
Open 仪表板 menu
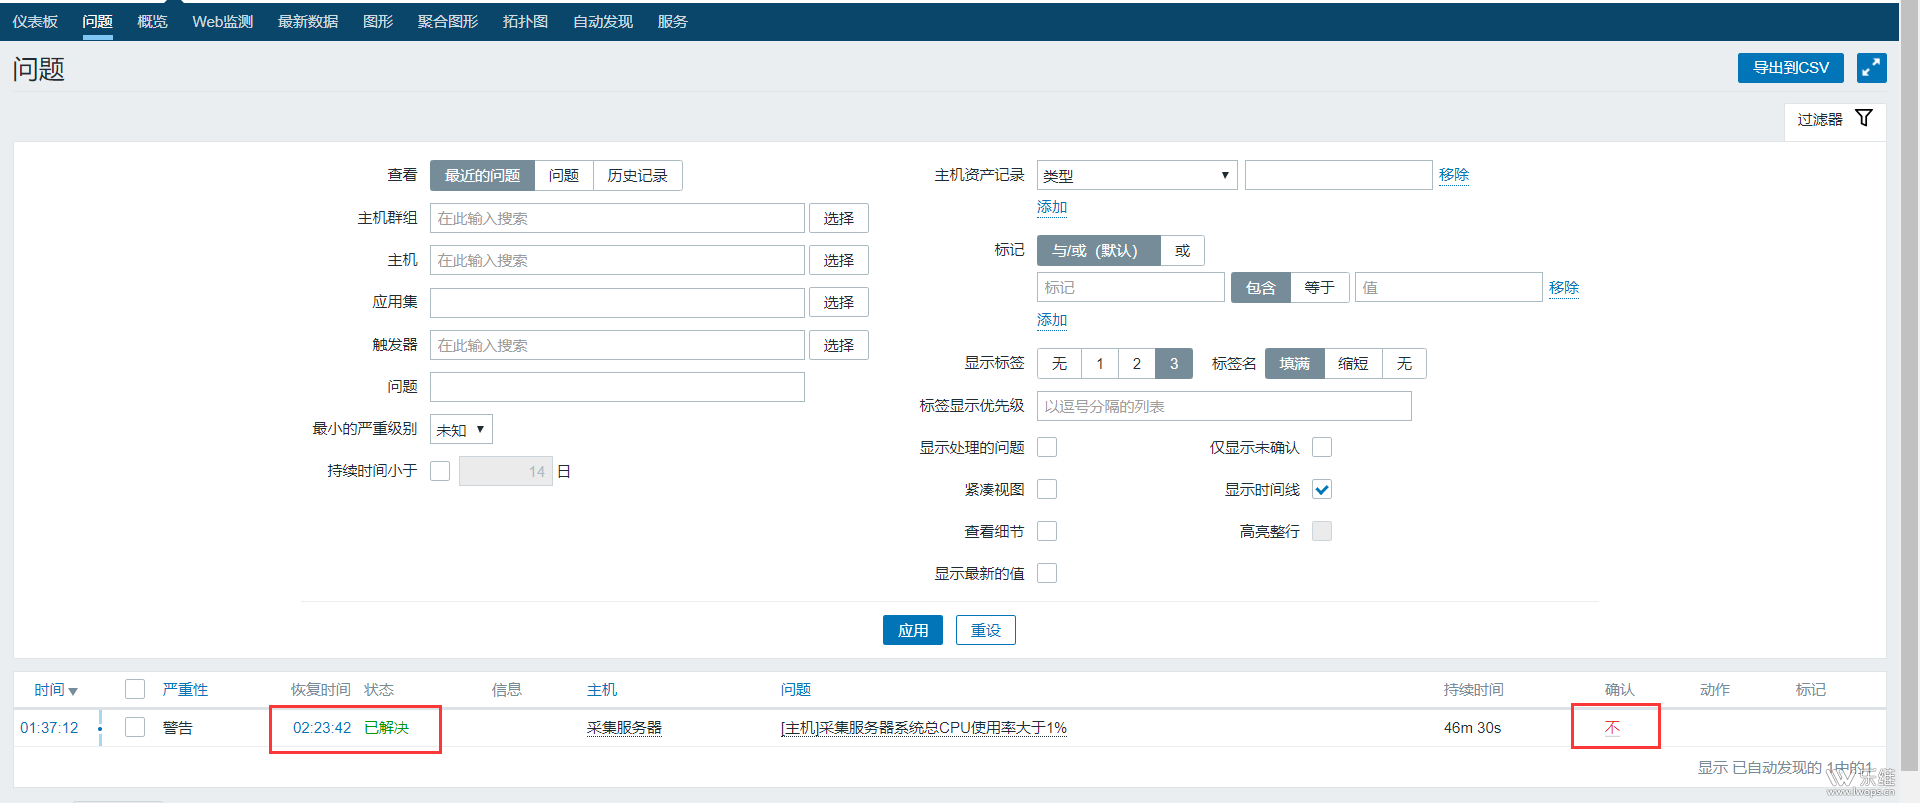pyautogui.click(x=35, y=21)
